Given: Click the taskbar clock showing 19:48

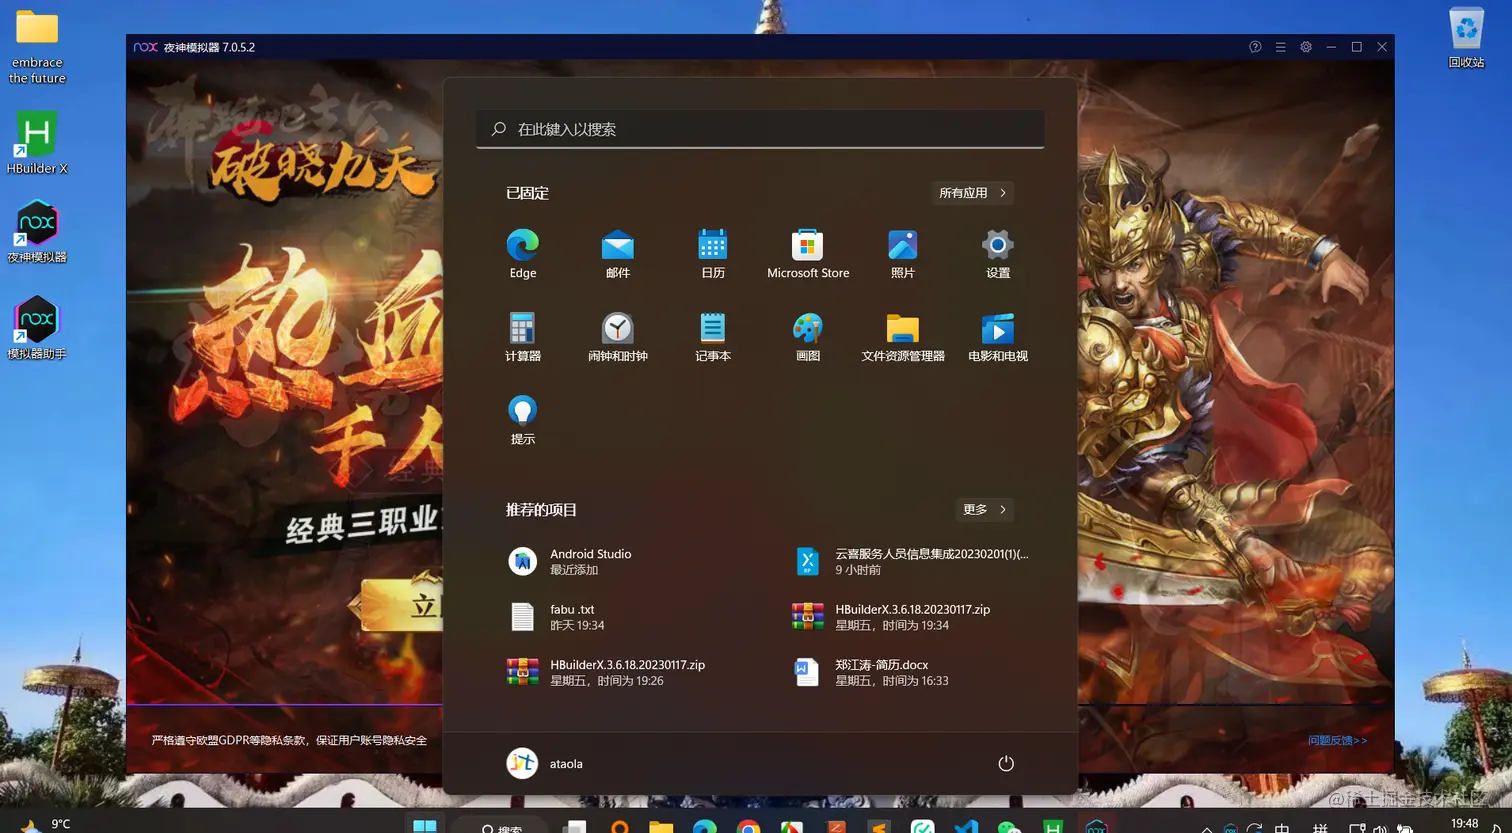Looking at the screenshot, I should coord(1464,824).
